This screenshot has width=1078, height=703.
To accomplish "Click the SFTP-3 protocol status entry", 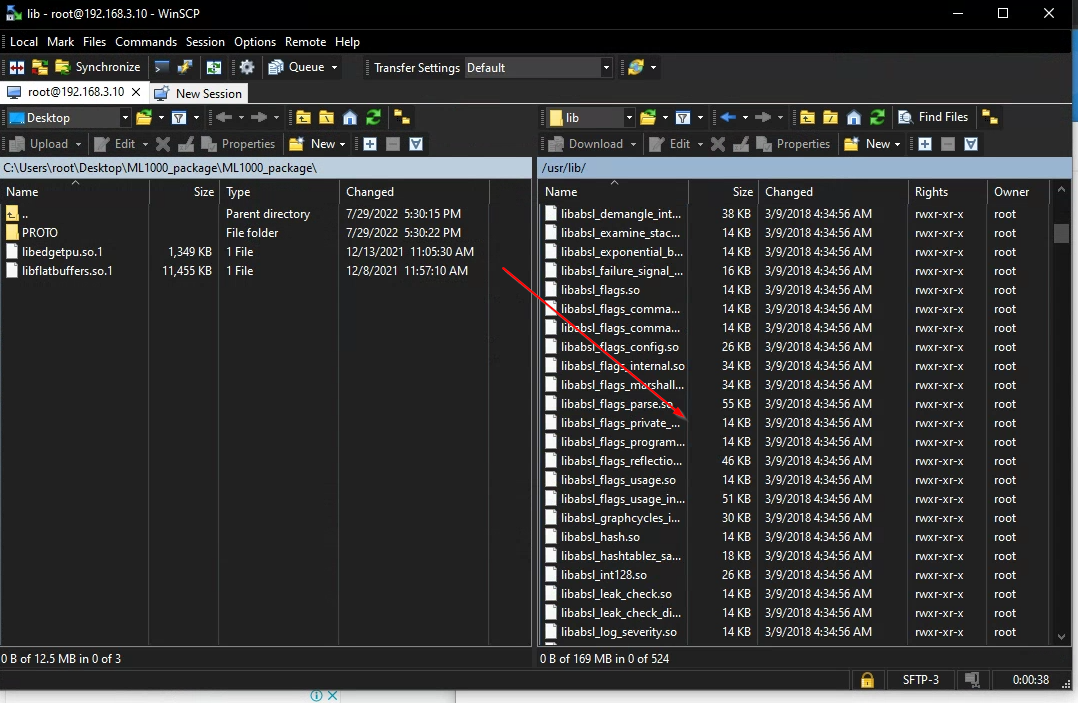I will 921,680.
